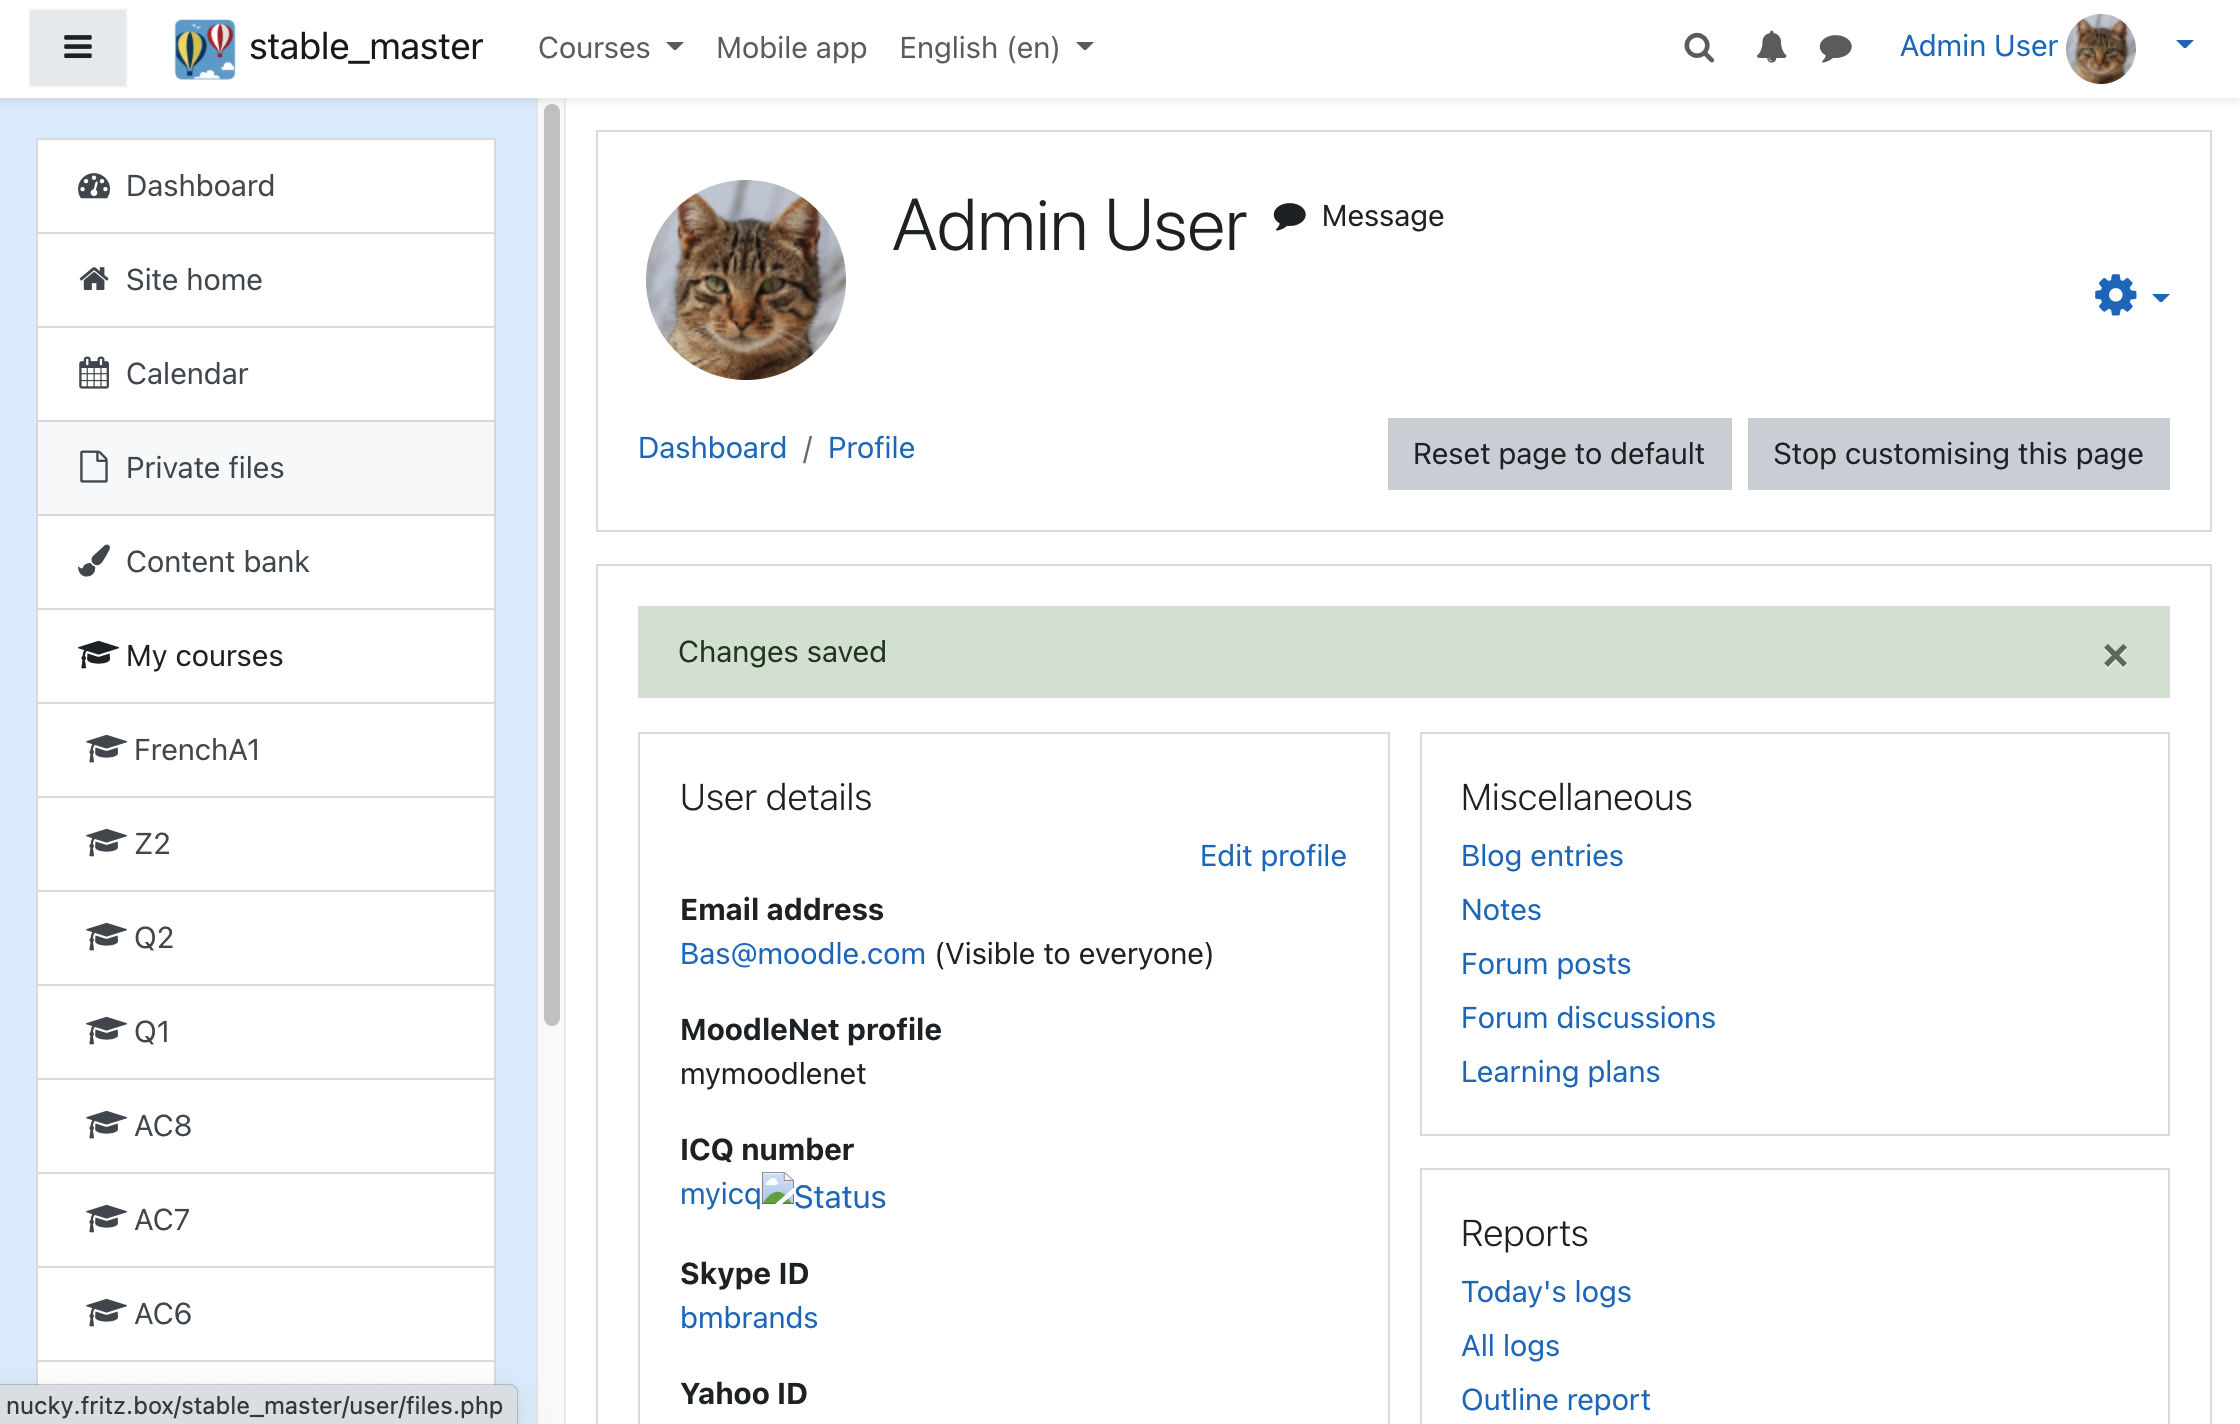Open Forum discussions link
Viewport: 2240px width, 1424px height.
coord(1588,1018)
